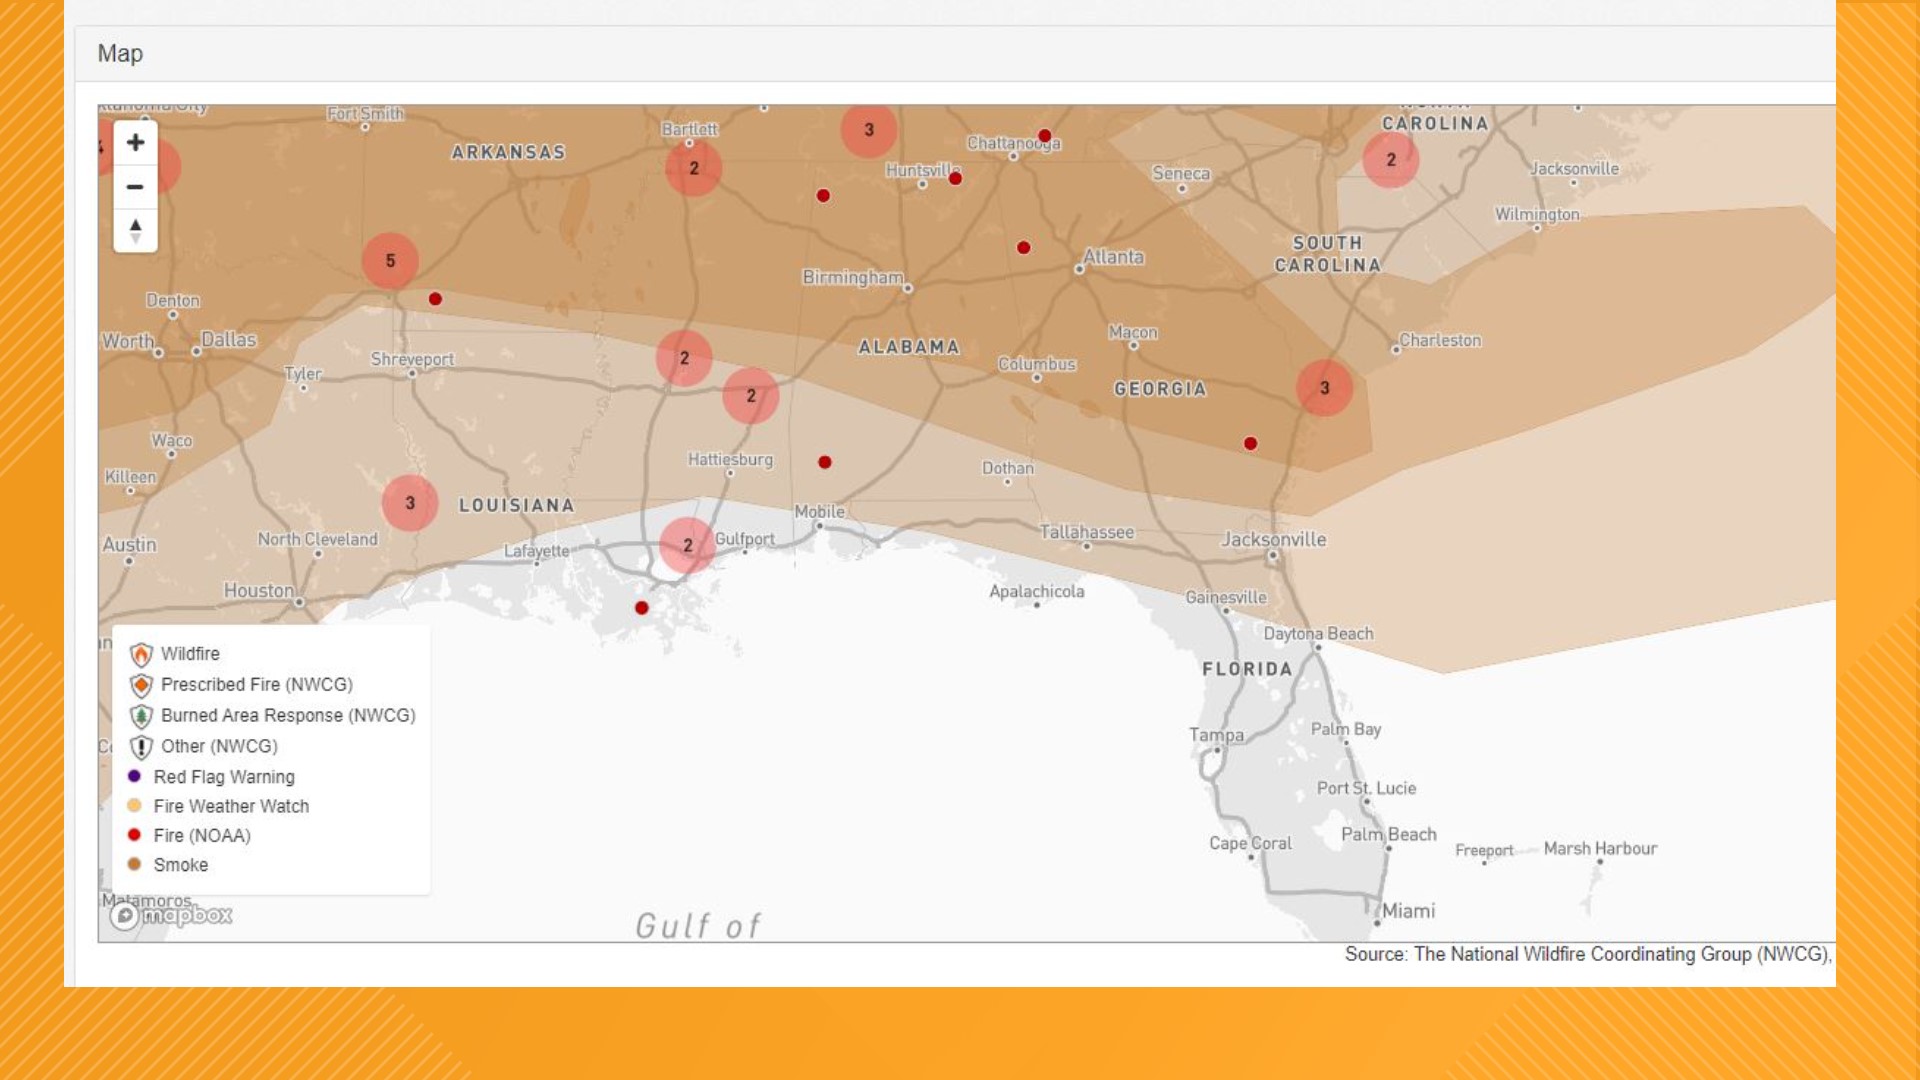Click the Prescribed Fire (NWCG) legend icon
The width and height of the screenshot is (1920, 1080).
(141, 685)
